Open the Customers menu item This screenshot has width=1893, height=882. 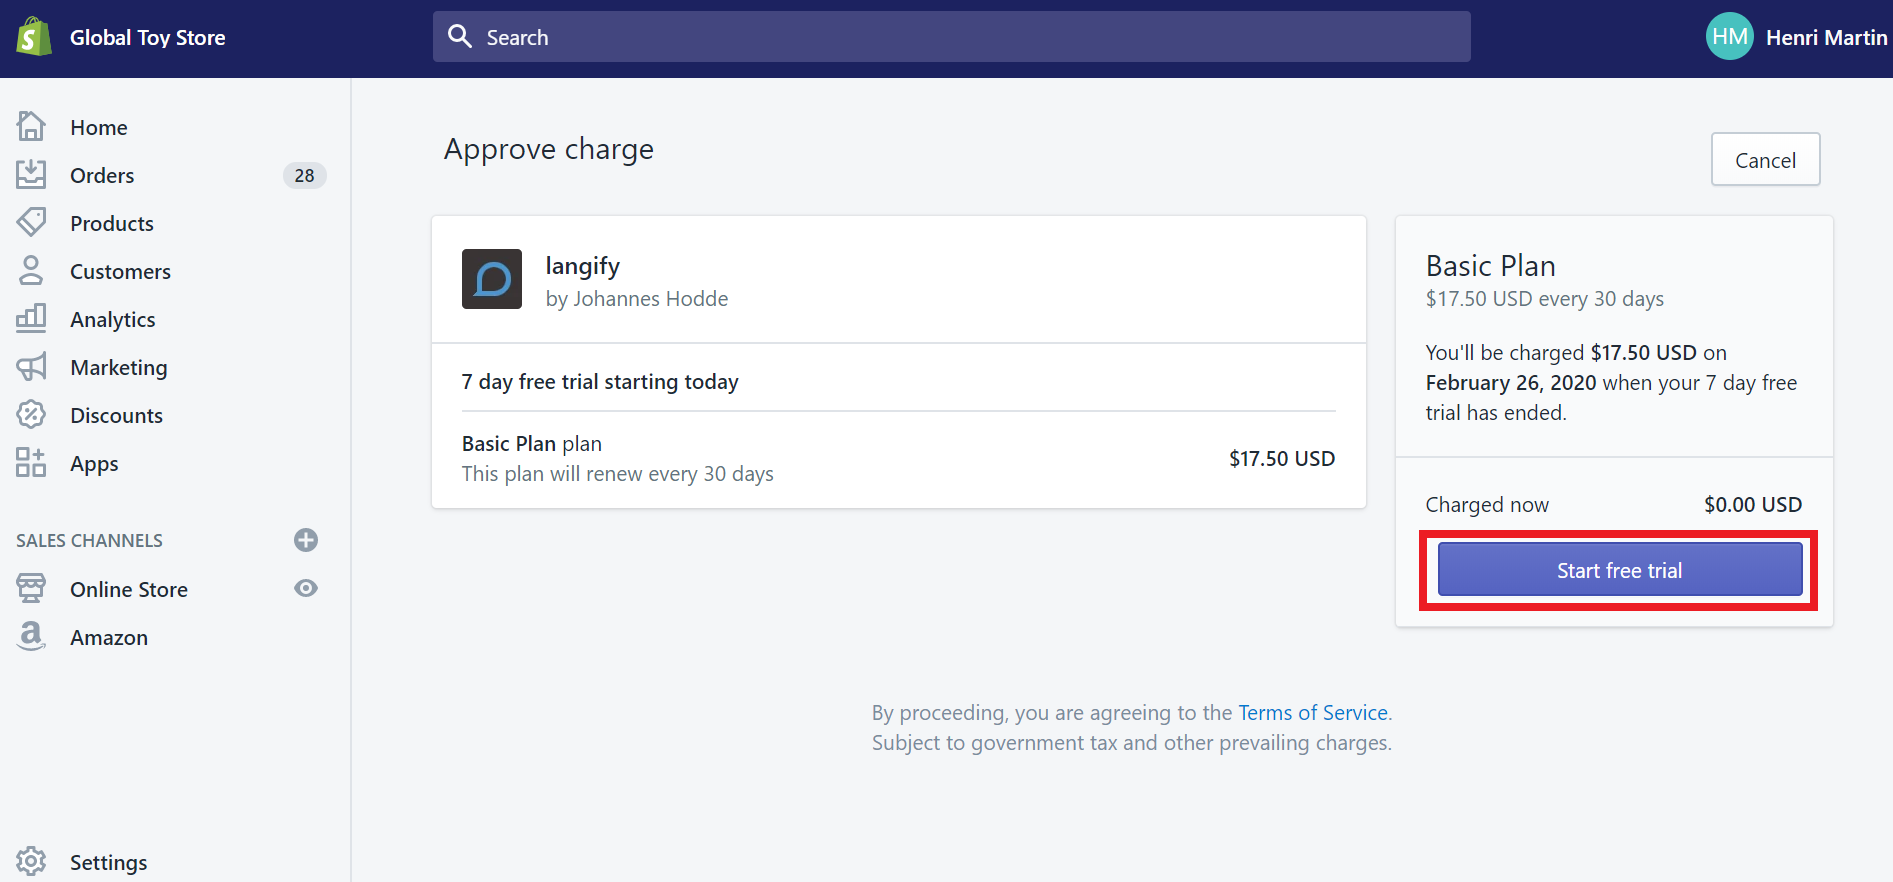pyautogui.click(x=120, y=271)
